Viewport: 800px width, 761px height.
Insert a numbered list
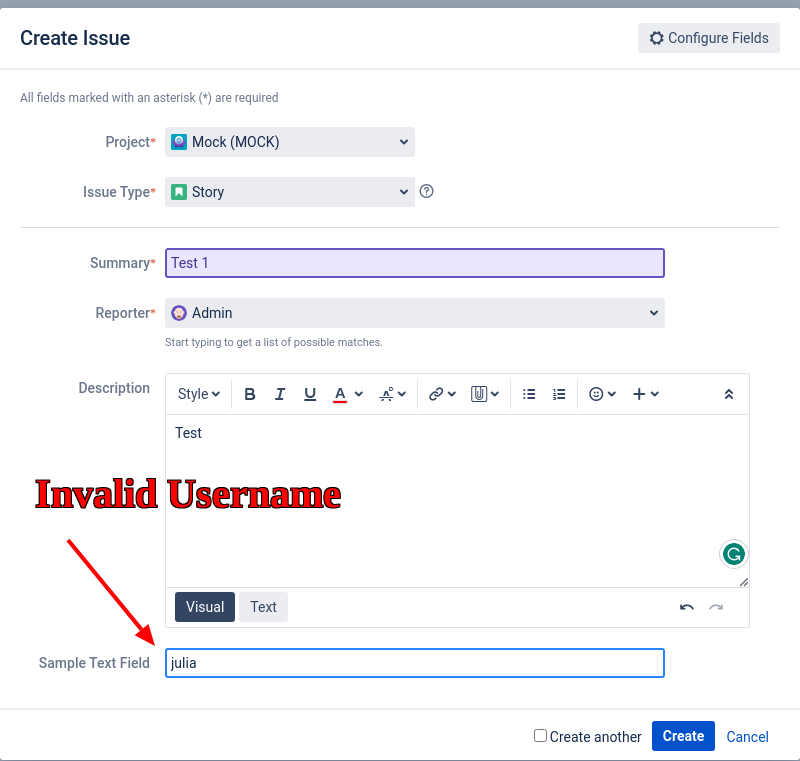coord(559,394)
